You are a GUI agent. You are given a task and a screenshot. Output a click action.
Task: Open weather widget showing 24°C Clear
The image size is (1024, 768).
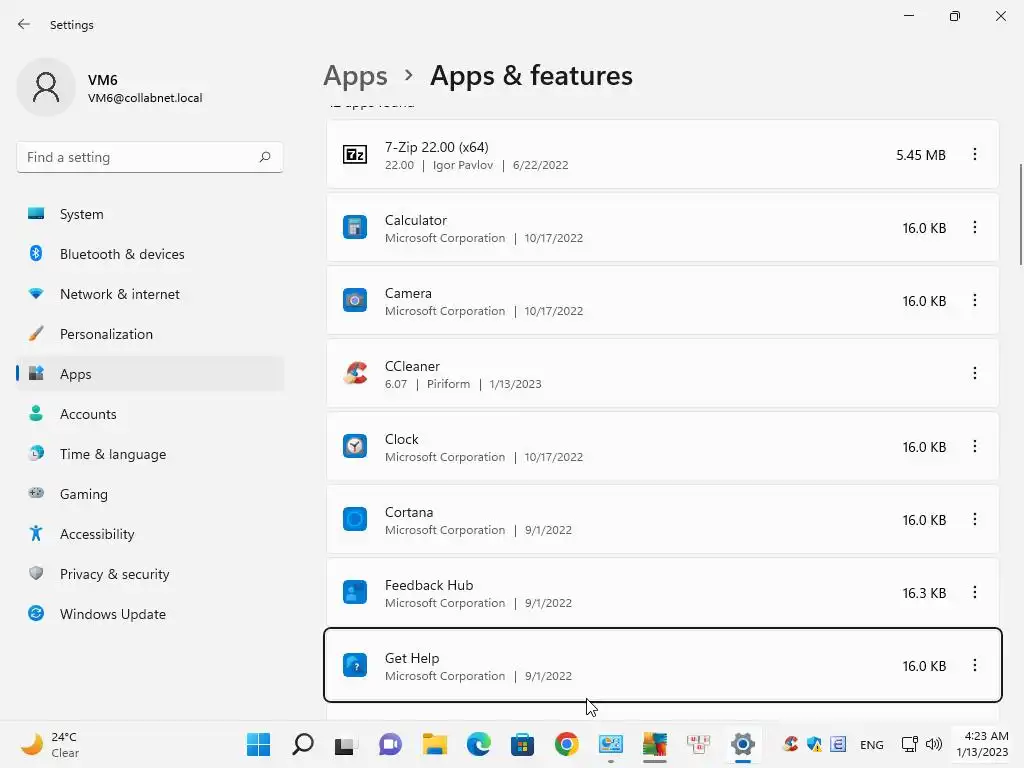point(50,744)
